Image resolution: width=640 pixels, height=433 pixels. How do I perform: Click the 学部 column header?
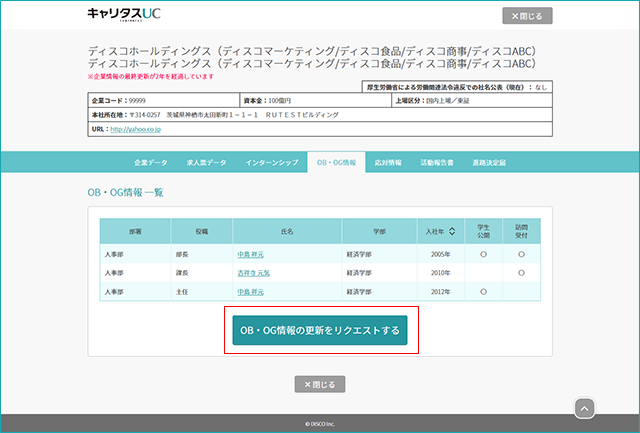point(380,231)
